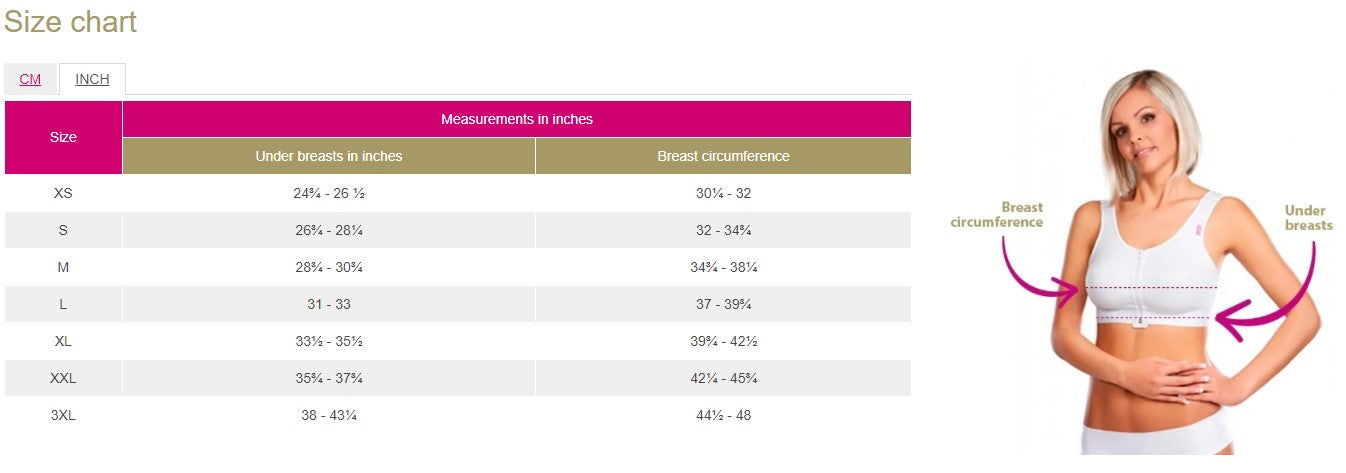Click the 31 - 33 under-breast cell
The height and width of the screenshot is (473, 1346).
point(328,304)
